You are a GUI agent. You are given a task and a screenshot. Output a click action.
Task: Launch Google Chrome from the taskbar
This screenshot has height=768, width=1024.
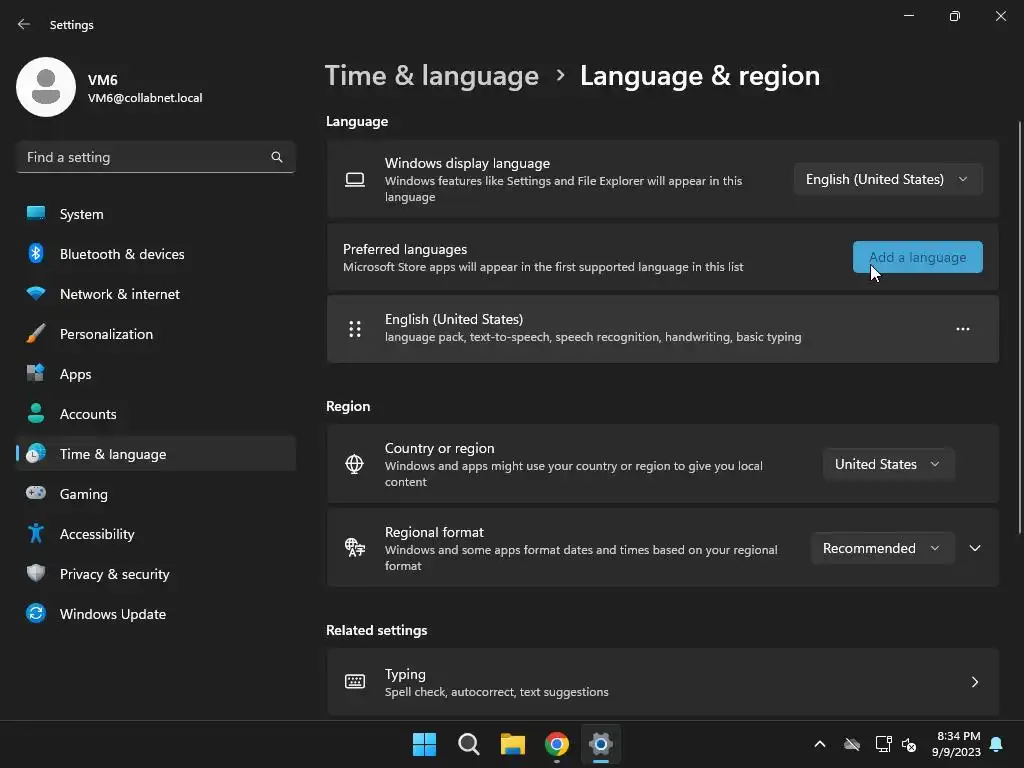coord(556,744)
